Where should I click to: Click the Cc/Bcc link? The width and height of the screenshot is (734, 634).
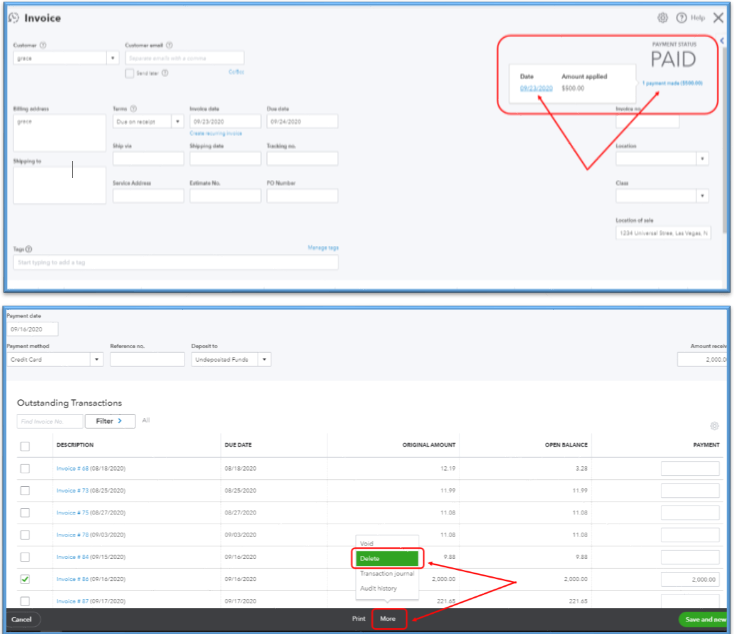pyautogui.click(x=236, y=72)
